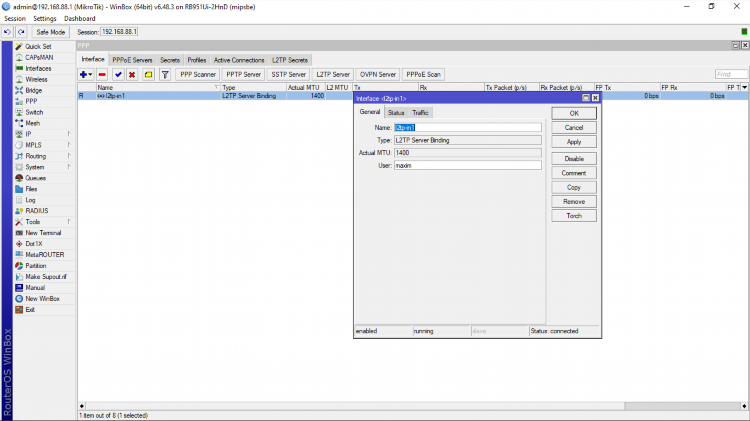Open New WinBox in the sidebar
The width and height of the screenshot is (750, 421).
click(42, 299)
